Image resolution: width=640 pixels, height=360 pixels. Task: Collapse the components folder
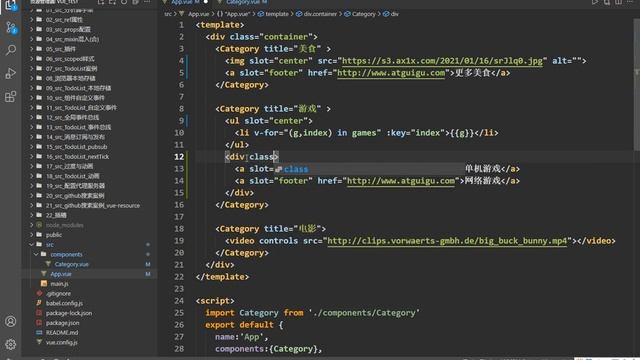click(x=36, y=254)
